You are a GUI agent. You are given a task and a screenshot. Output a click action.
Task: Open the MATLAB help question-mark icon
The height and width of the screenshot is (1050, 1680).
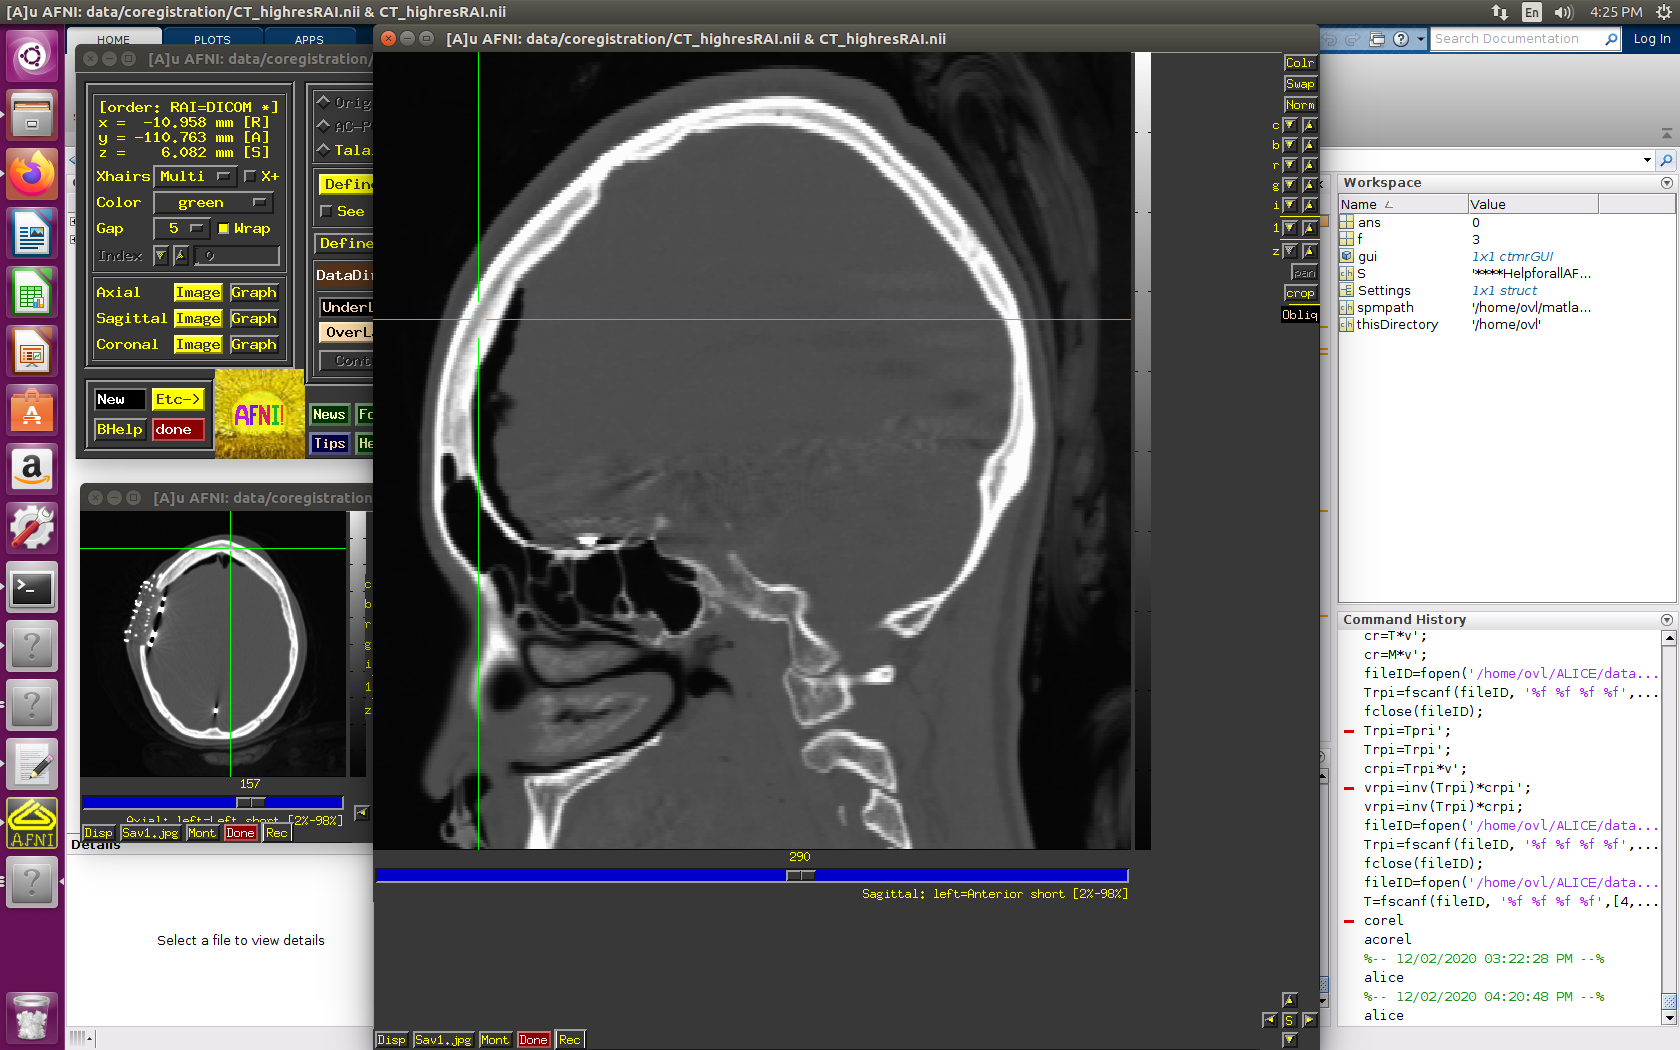[1401, 39]
